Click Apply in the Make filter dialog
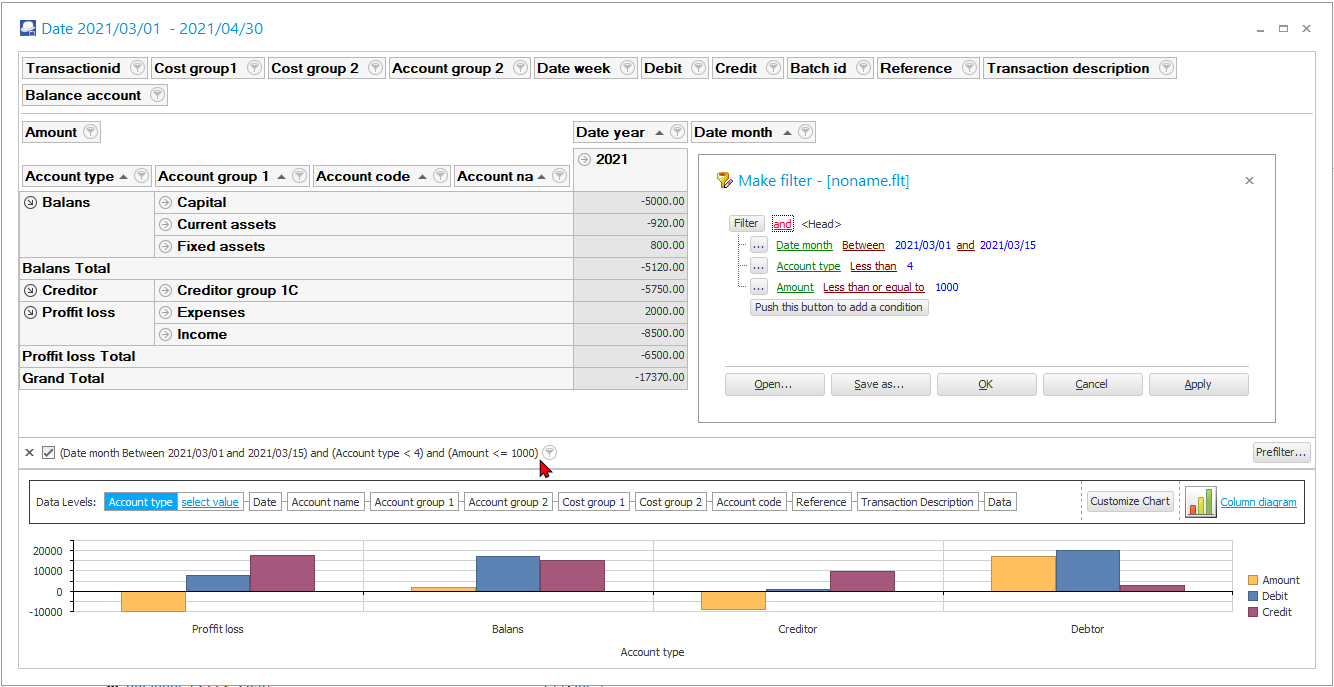 [x=1198, y=384]
